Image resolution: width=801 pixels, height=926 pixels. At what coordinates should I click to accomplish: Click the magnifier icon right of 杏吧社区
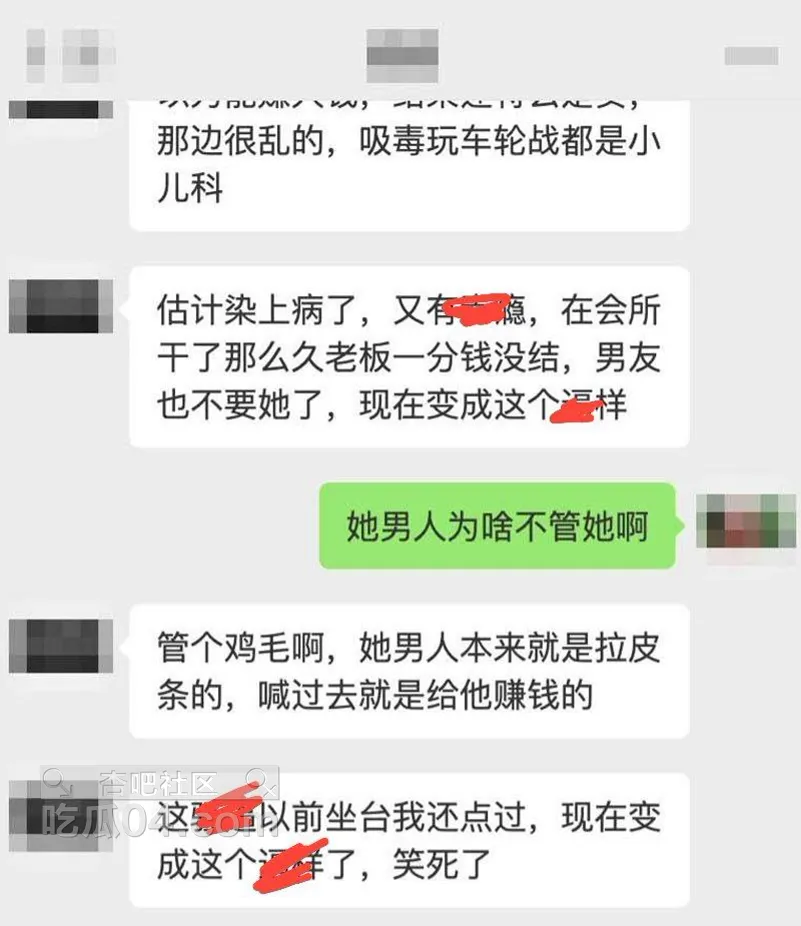[261, 782]
